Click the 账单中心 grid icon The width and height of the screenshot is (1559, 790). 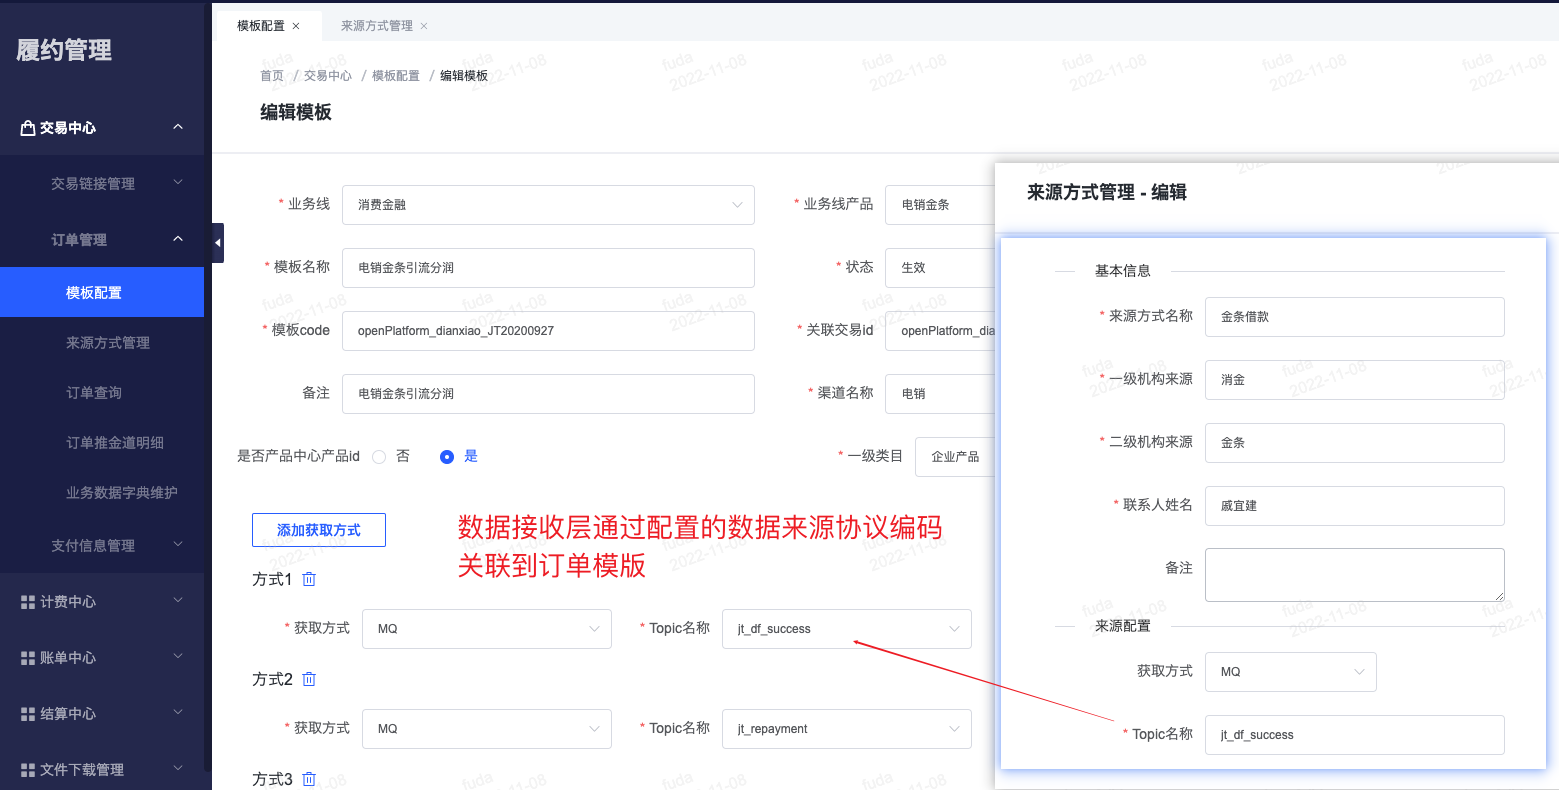tap(28, 658)
